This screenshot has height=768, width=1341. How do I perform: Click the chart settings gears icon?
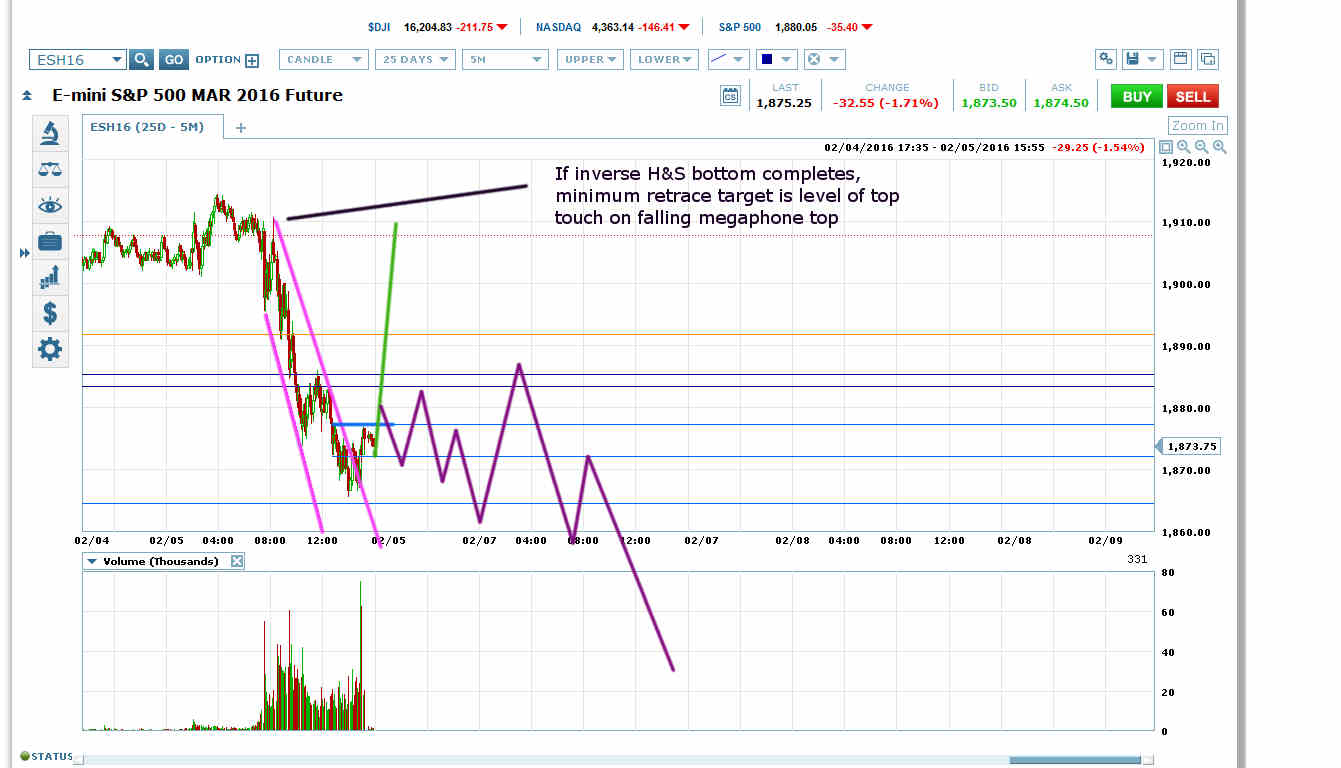[x=1106, y=59]
